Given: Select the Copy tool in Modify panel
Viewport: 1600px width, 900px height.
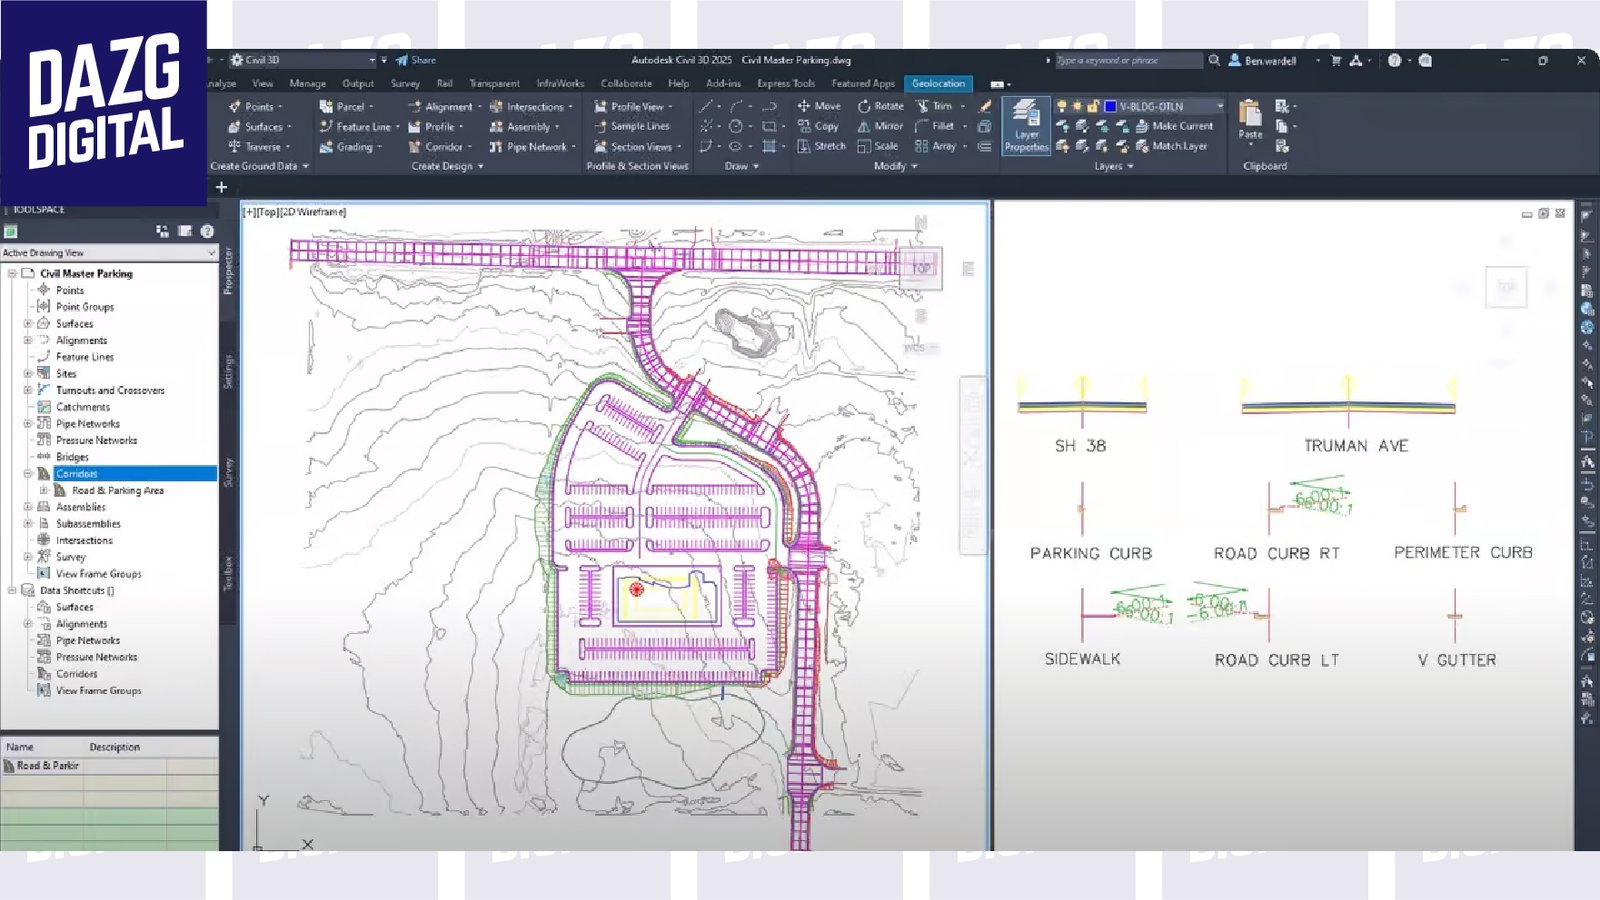Looking at the screenshot, I should click(817, 126).
